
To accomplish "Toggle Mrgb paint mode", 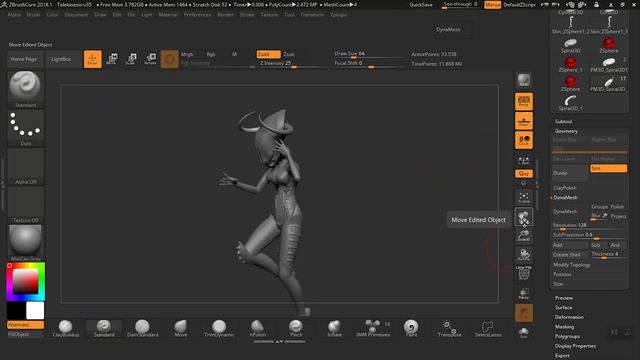I will pos(187,54).
